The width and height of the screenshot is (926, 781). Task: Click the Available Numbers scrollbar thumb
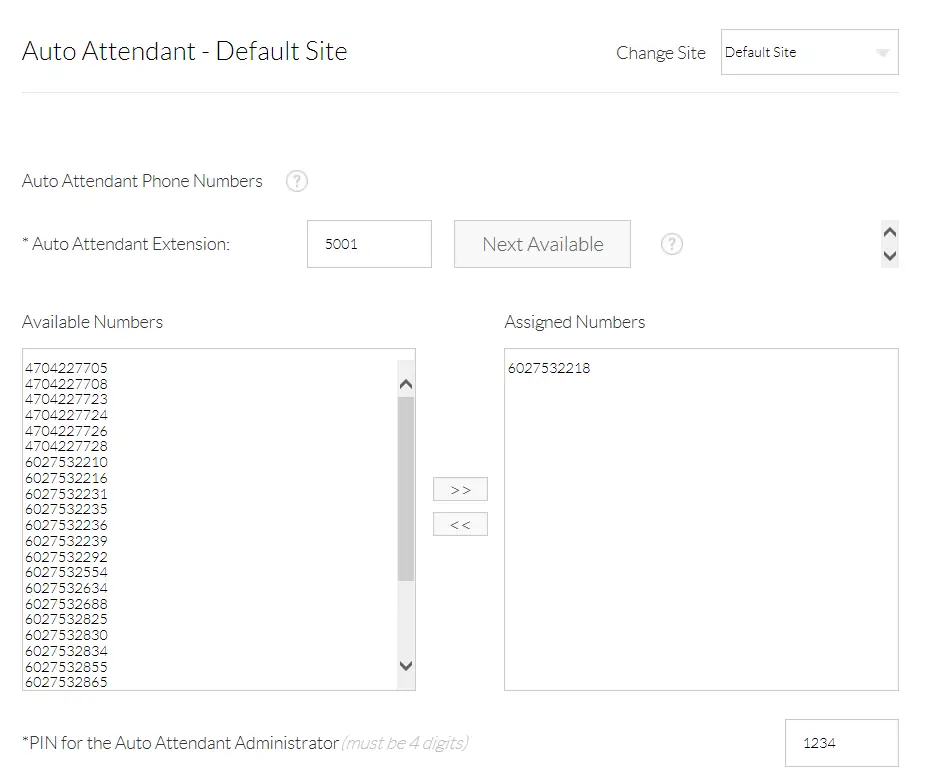[x=405, y=490]
